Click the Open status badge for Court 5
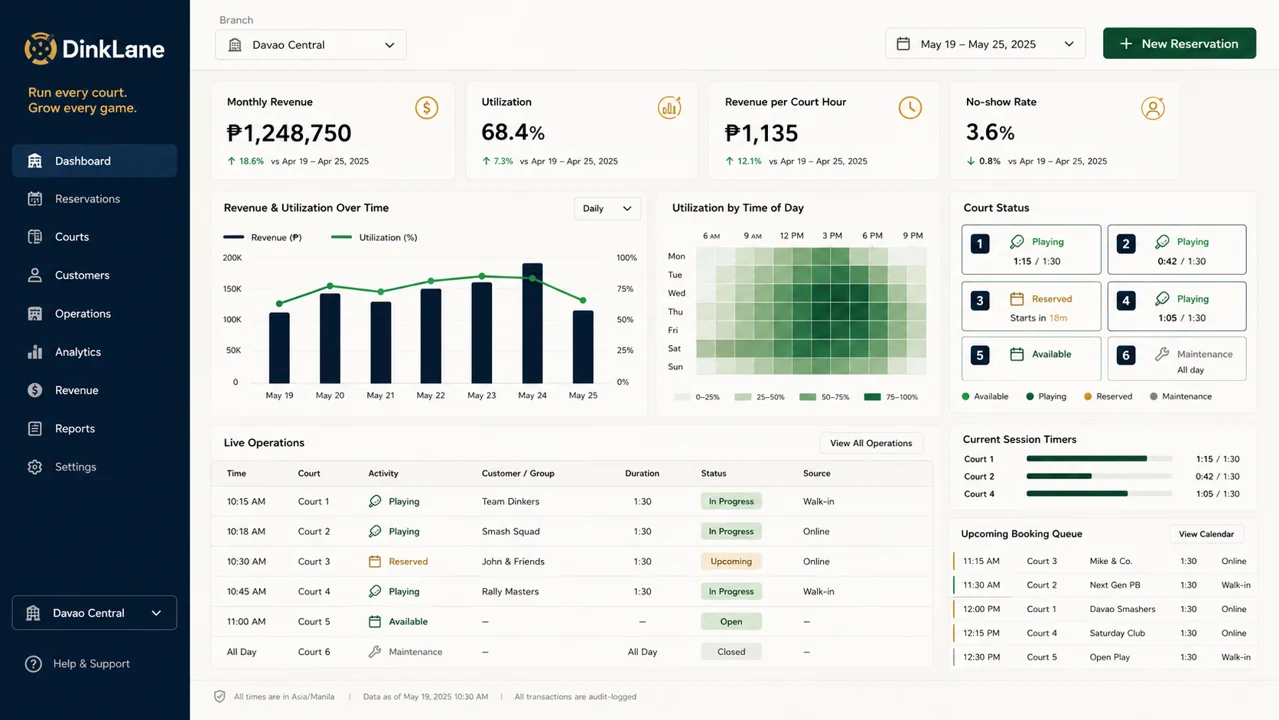 click(731, 621)
